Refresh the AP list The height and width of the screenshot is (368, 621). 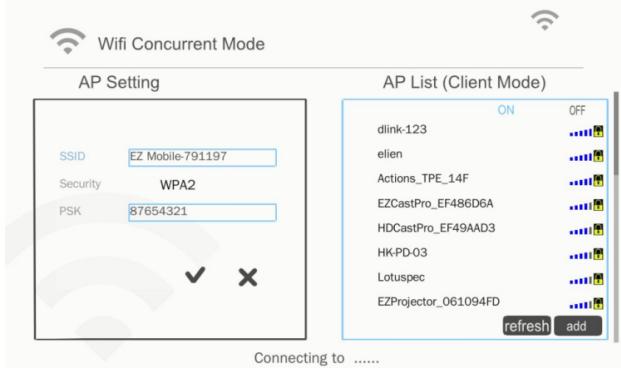pyautogui.click(x=527, y=326)
